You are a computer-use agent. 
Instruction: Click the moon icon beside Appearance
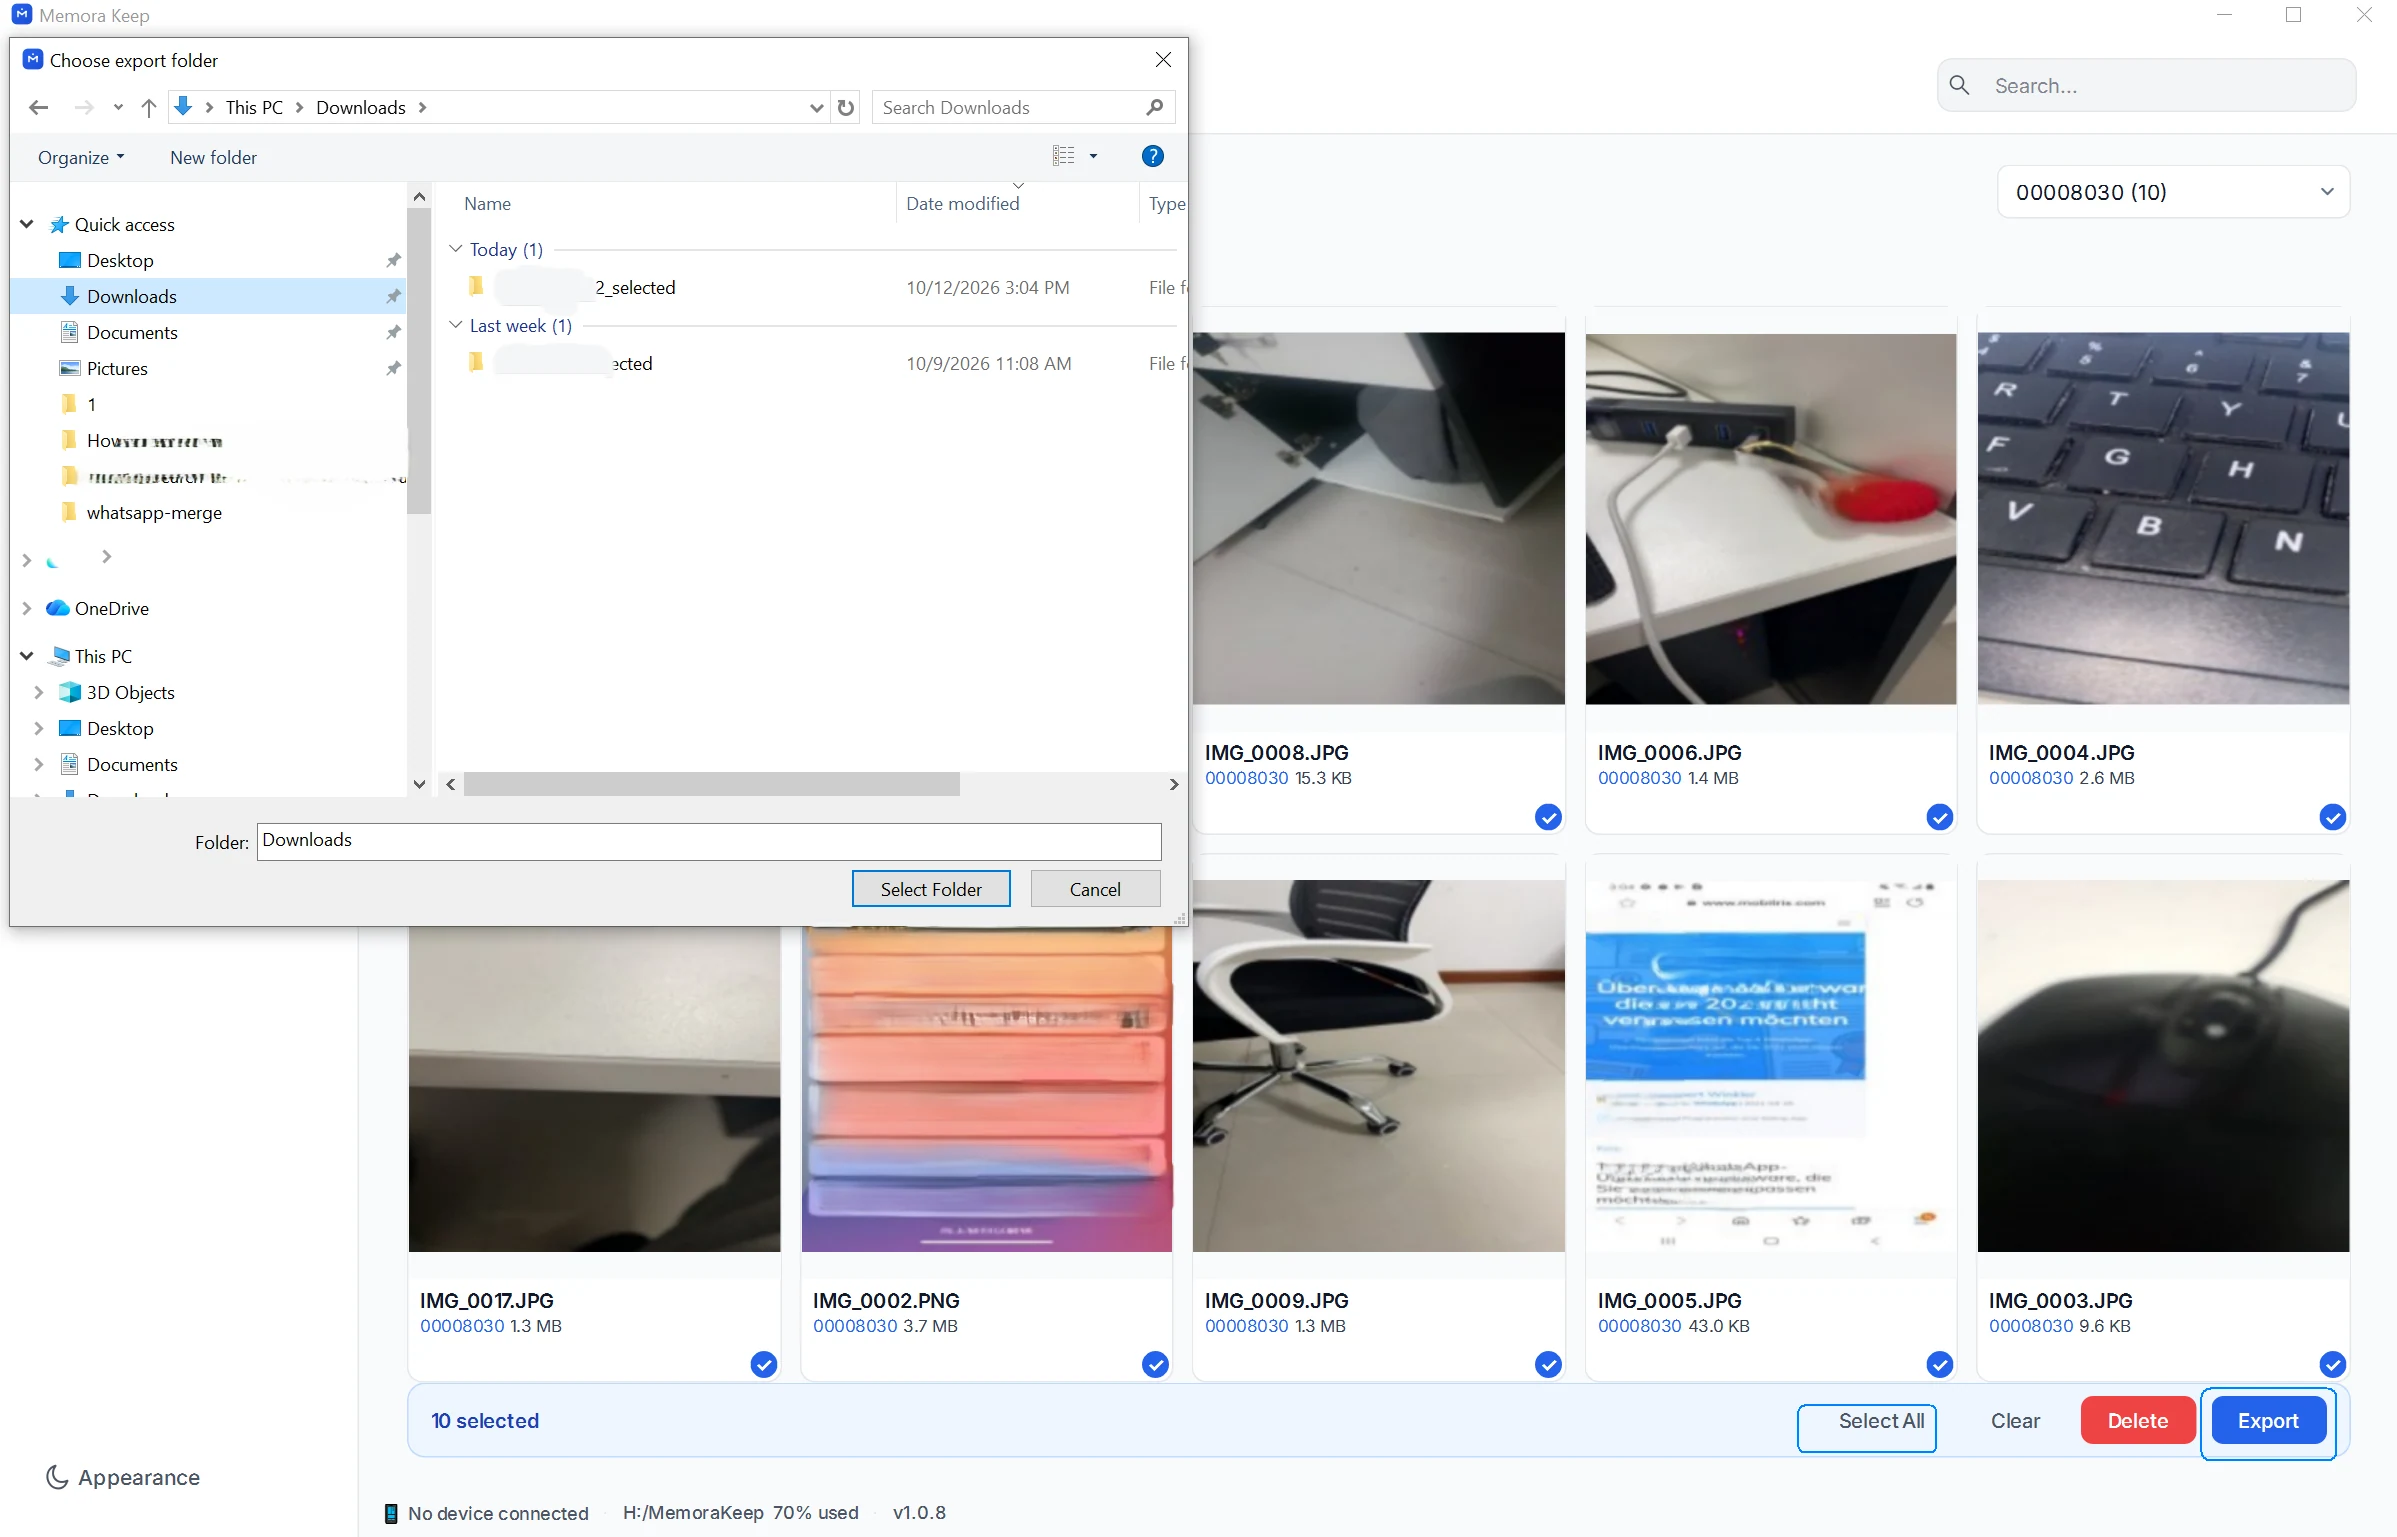(x=57, y=1477)
